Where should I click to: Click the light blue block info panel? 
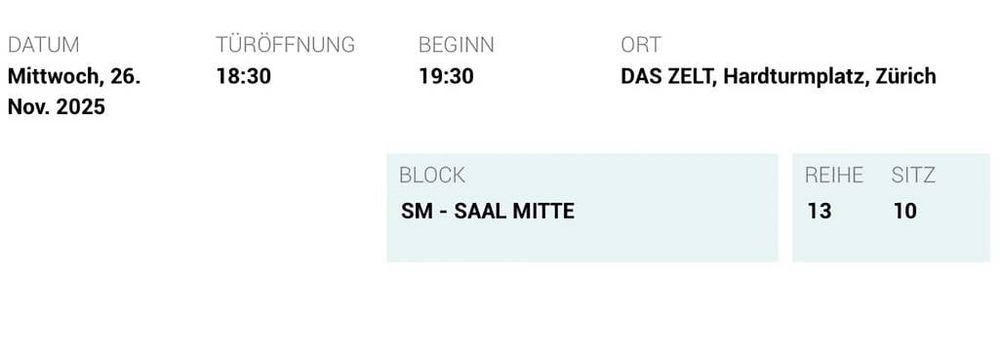click(x=582, y=207)
